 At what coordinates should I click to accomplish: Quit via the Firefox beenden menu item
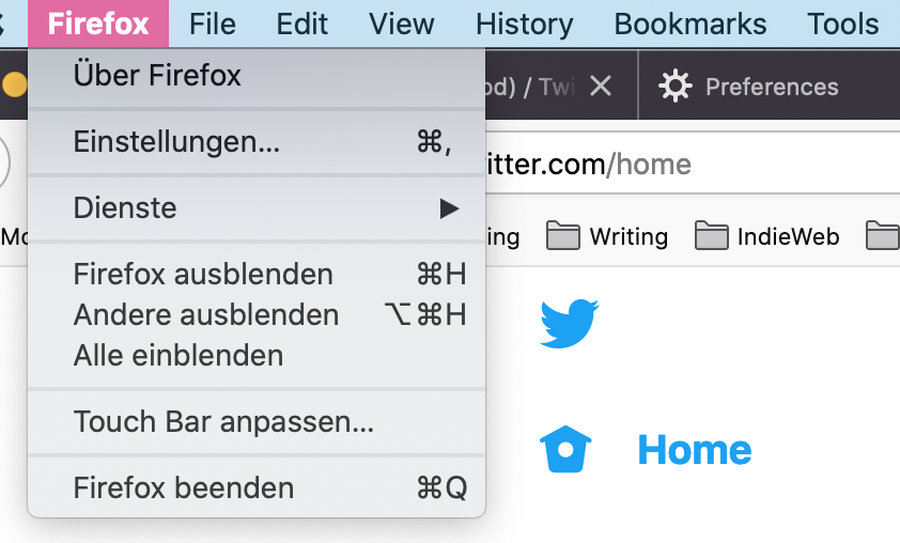[x=257, y=488]
